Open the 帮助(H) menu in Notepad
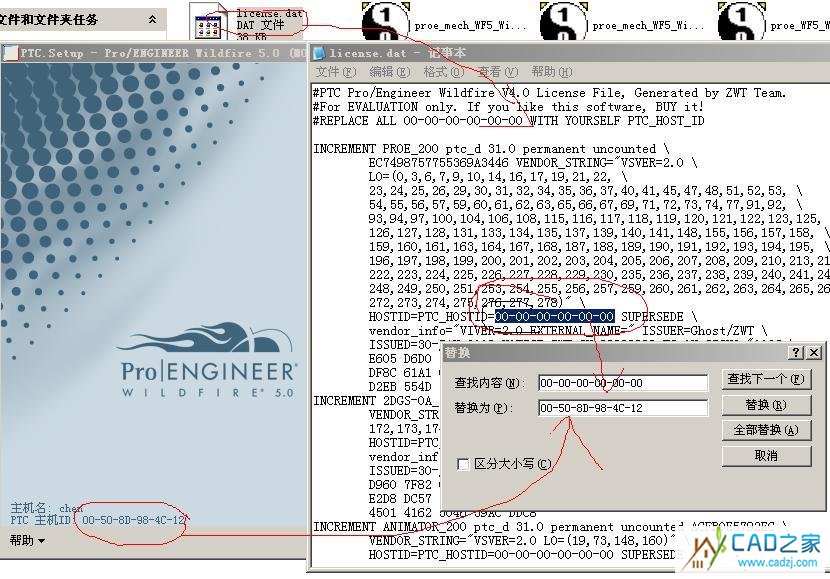Viewport: 830px width, 579px height. [551, 72]
